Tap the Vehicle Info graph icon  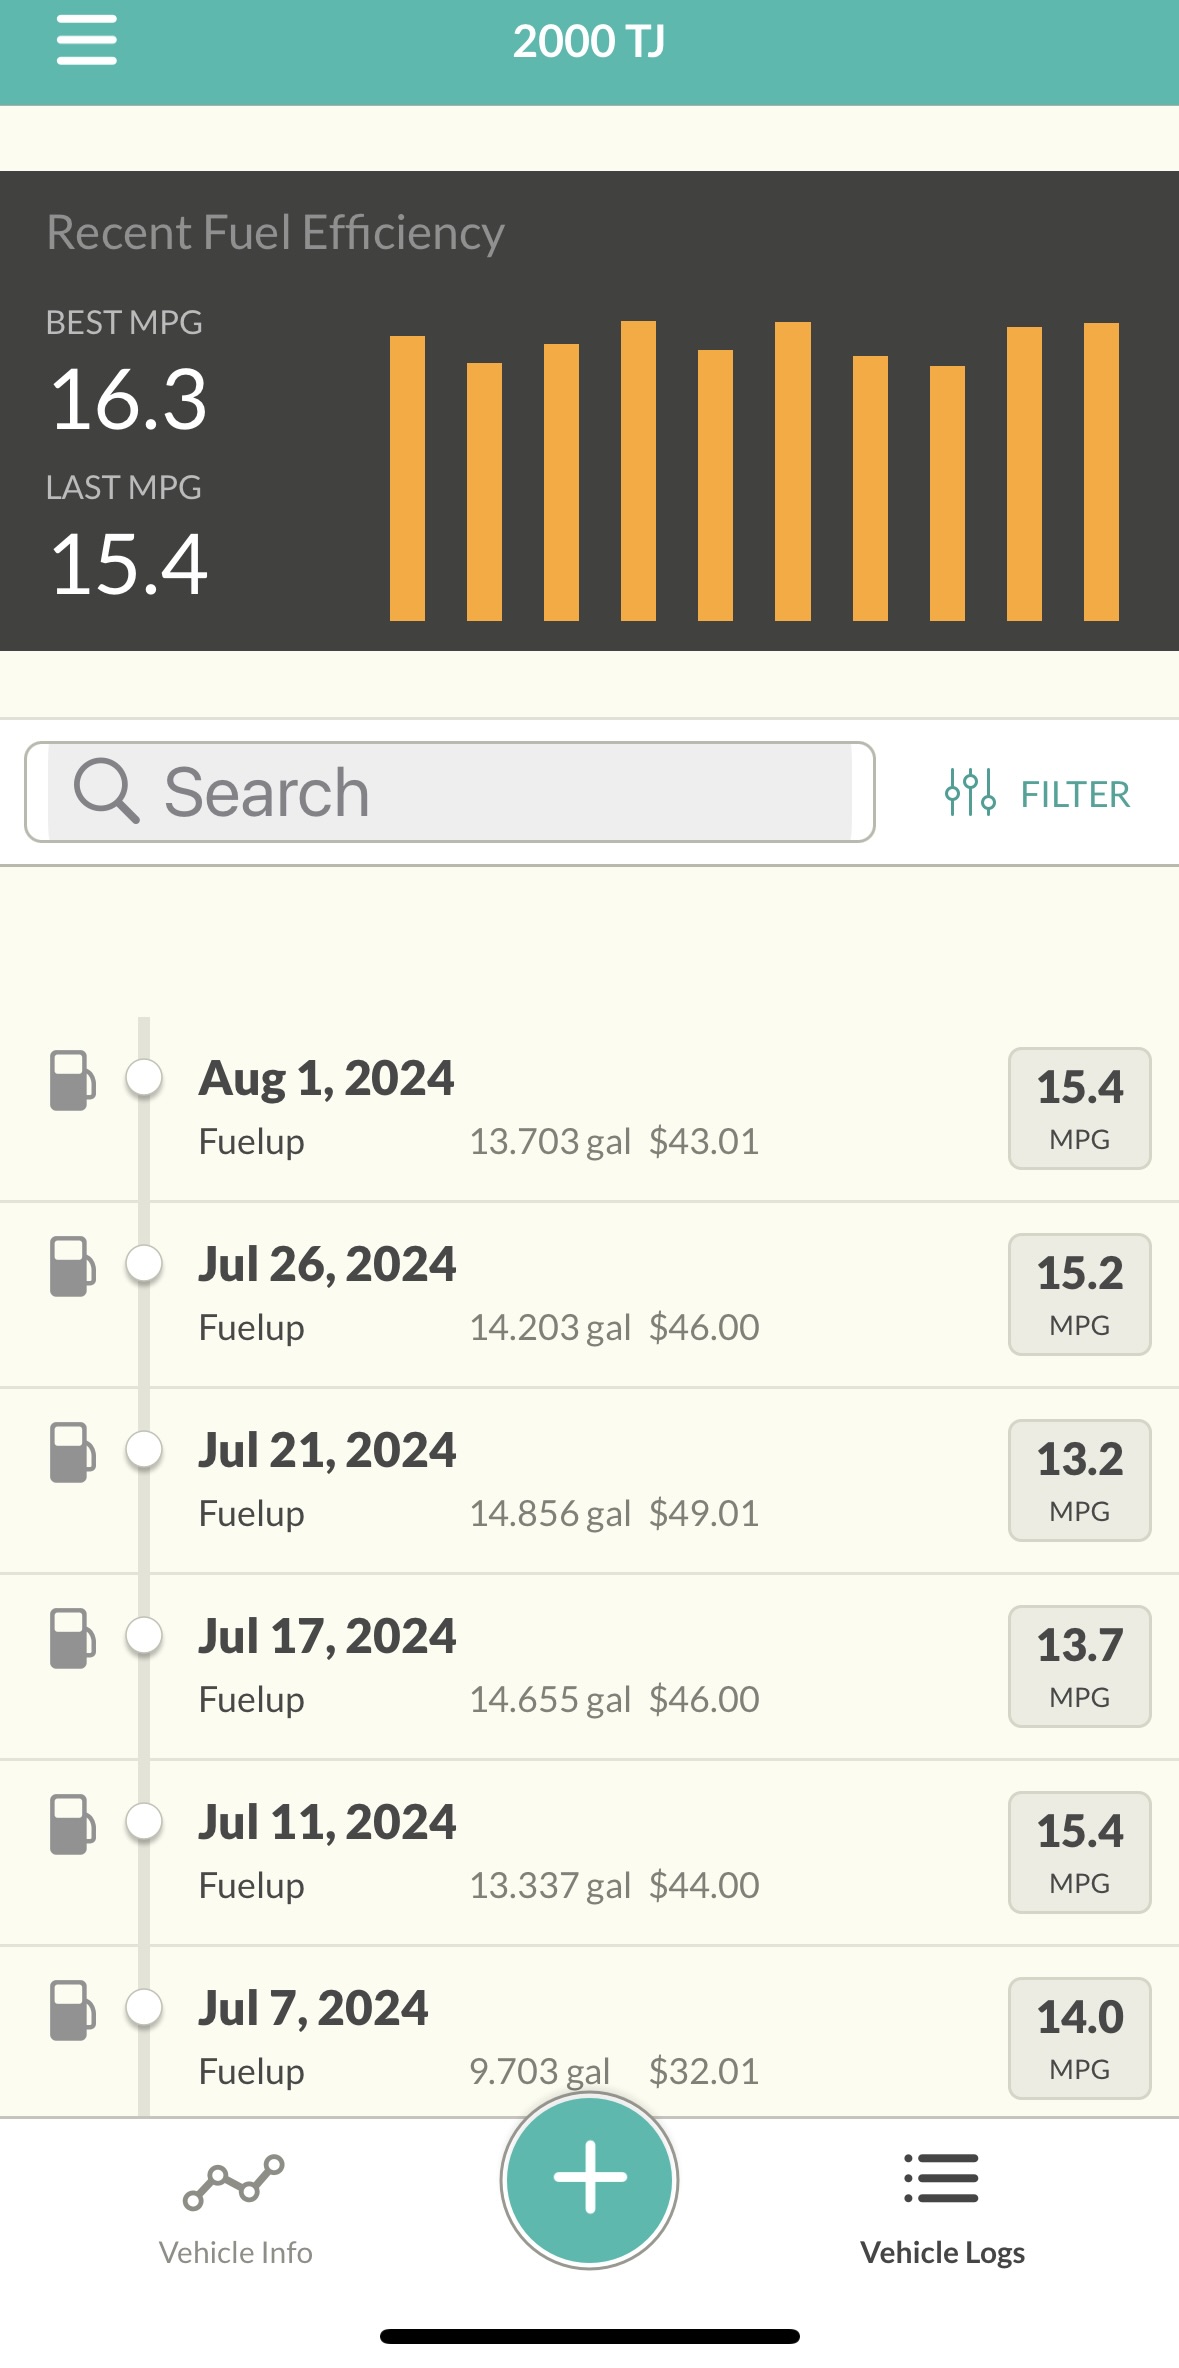(x=234, y=2182)
